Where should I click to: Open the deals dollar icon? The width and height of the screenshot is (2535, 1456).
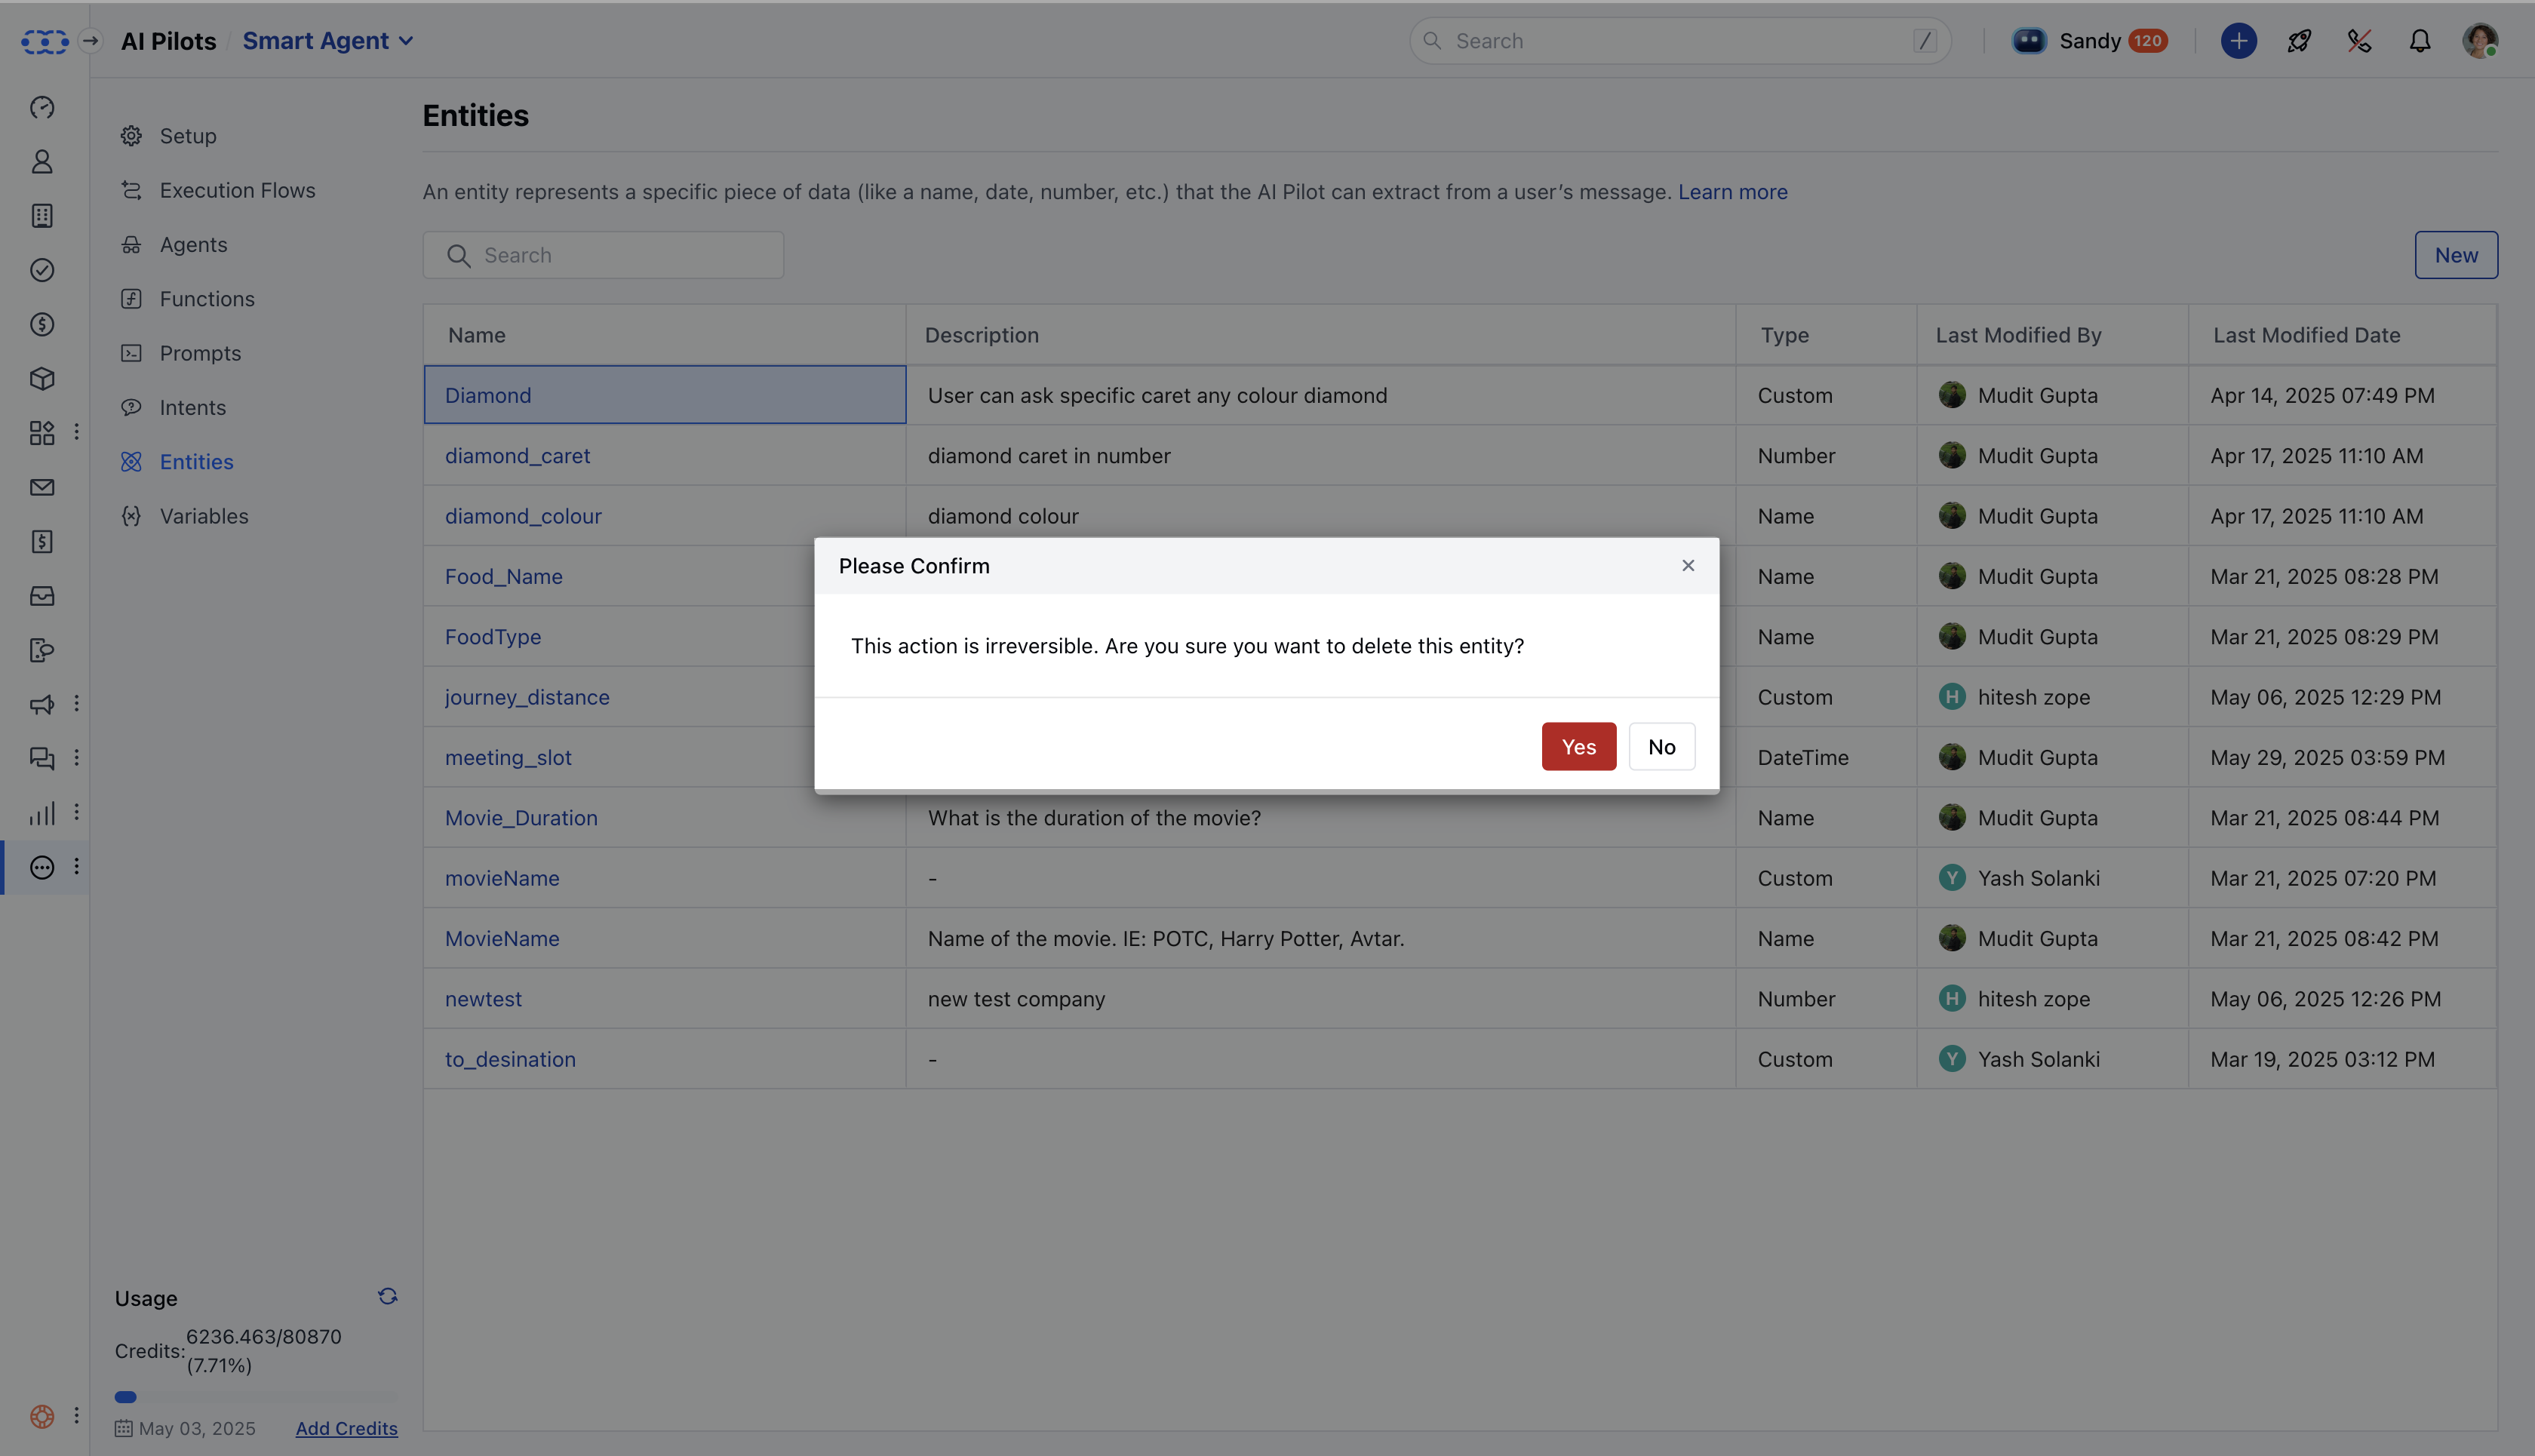coord(42,324)
